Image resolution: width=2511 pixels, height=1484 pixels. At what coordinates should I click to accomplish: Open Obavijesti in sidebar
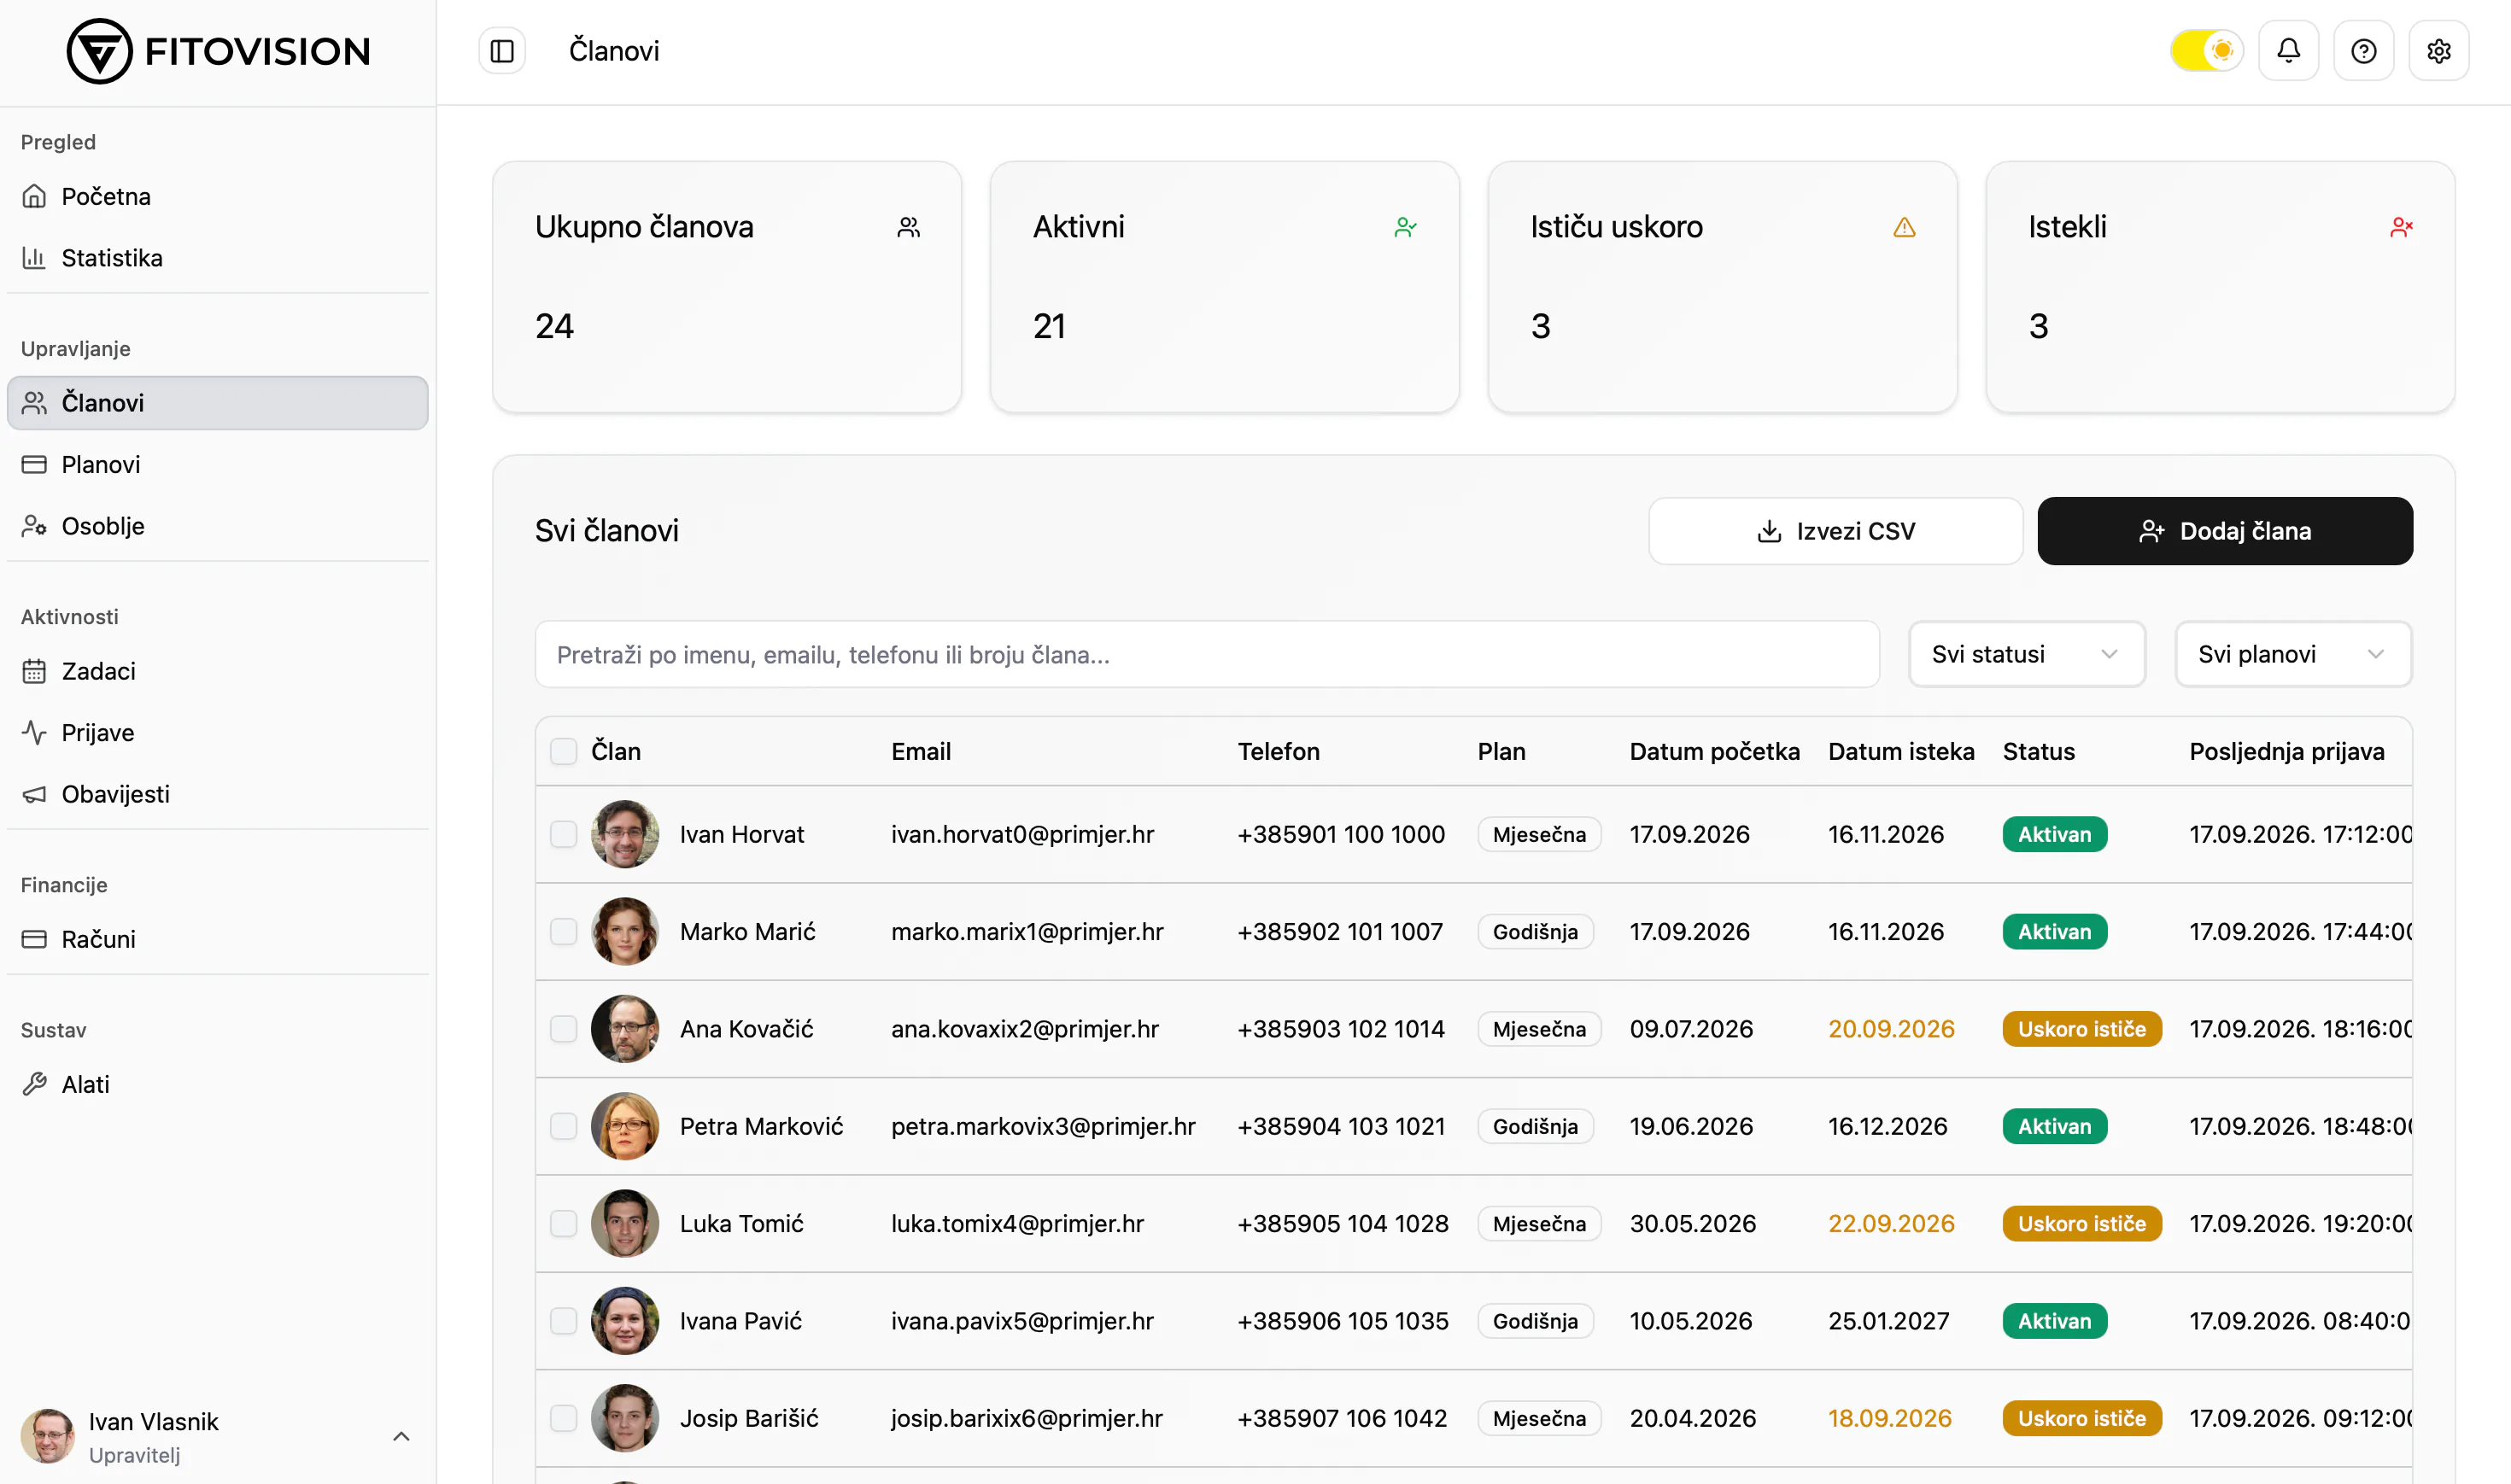217,794
